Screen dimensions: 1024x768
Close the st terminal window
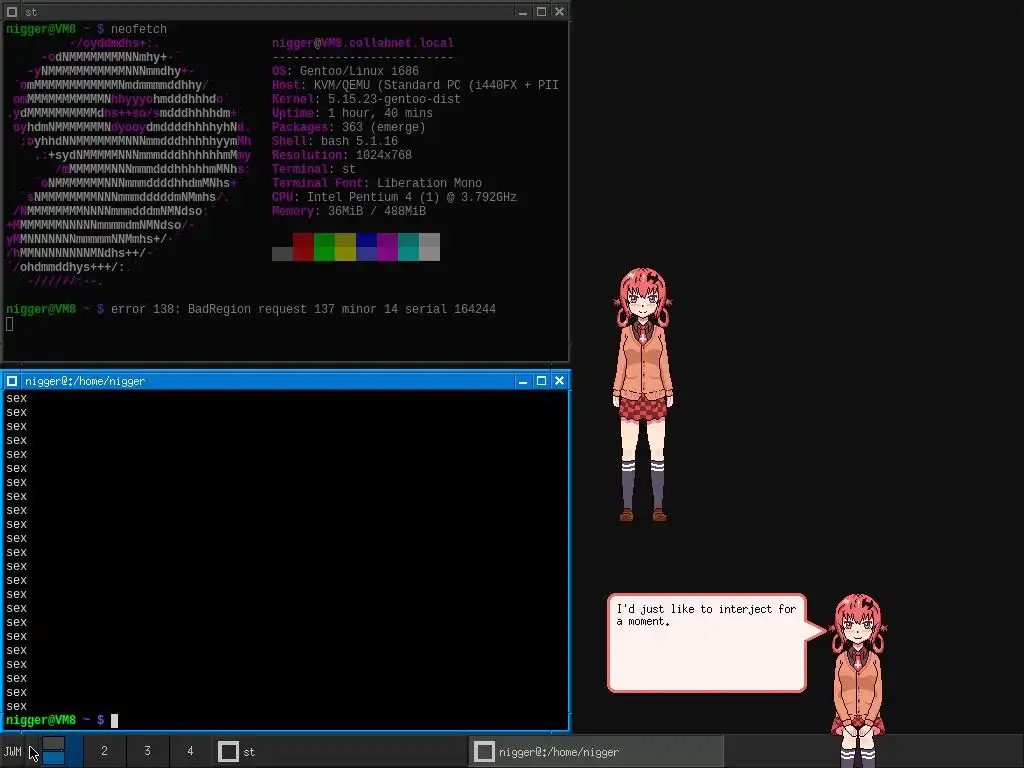tap(560, 12)
